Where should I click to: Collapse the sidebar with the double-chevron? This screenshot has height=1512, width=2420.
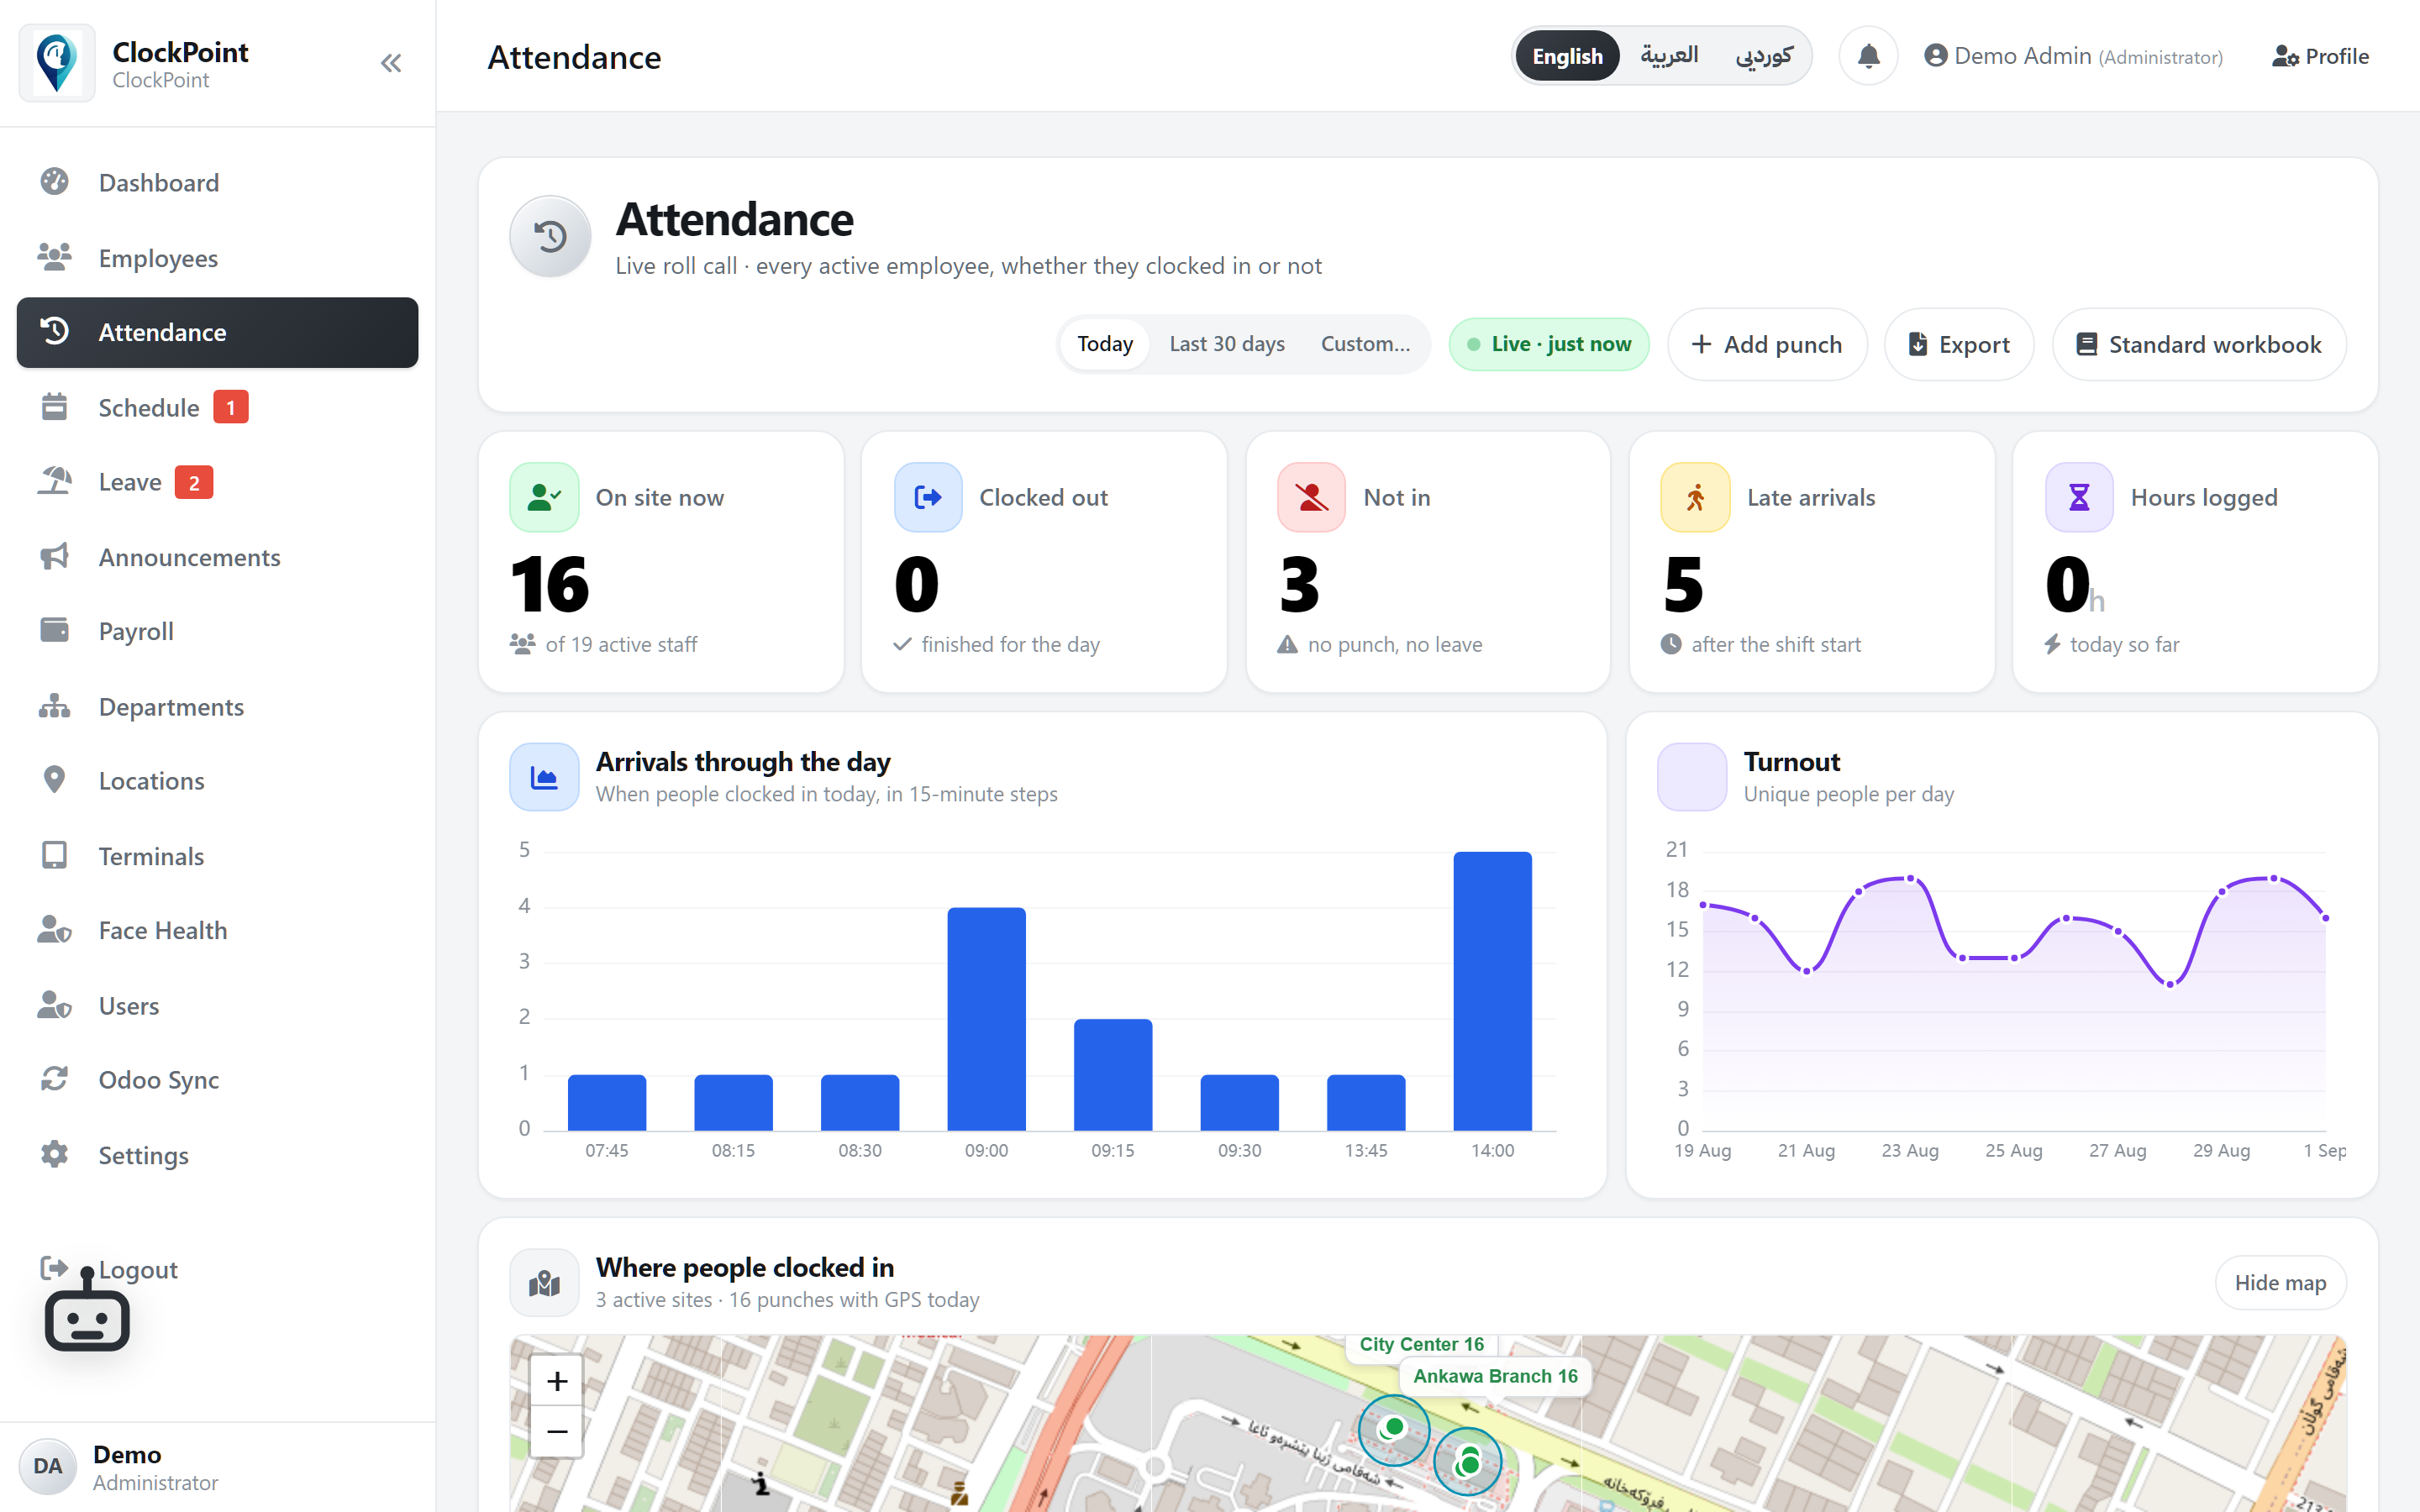391,63
